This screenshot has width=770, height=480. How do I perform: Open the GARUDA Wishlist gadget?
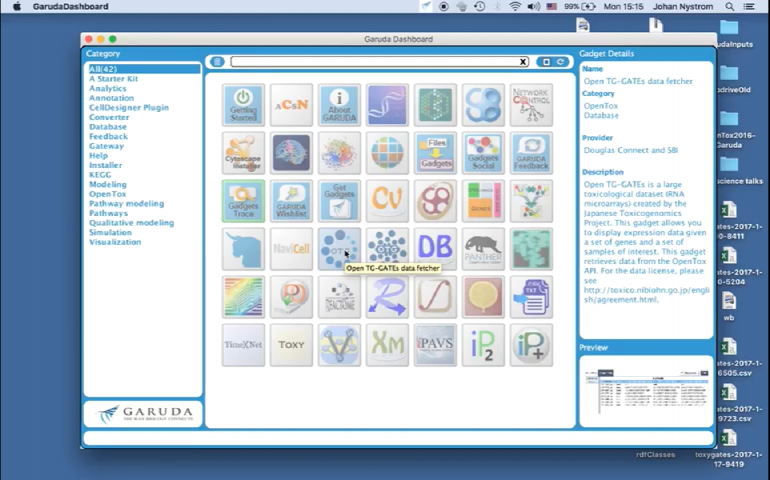291,201
